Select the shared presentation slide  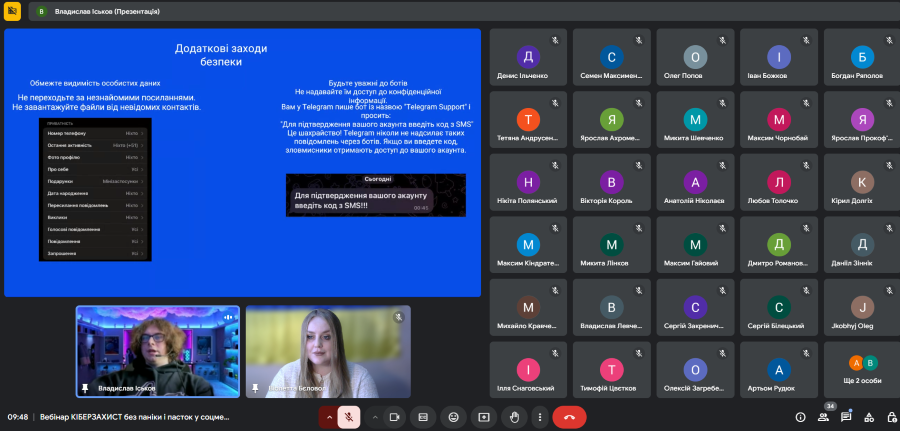[x=242, y=162]
